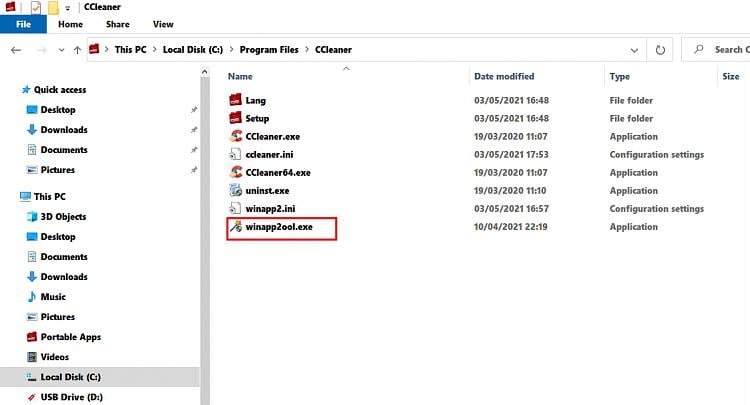Click the Desktop icon under This PC

pyautogui.click(x=32, y=237)
